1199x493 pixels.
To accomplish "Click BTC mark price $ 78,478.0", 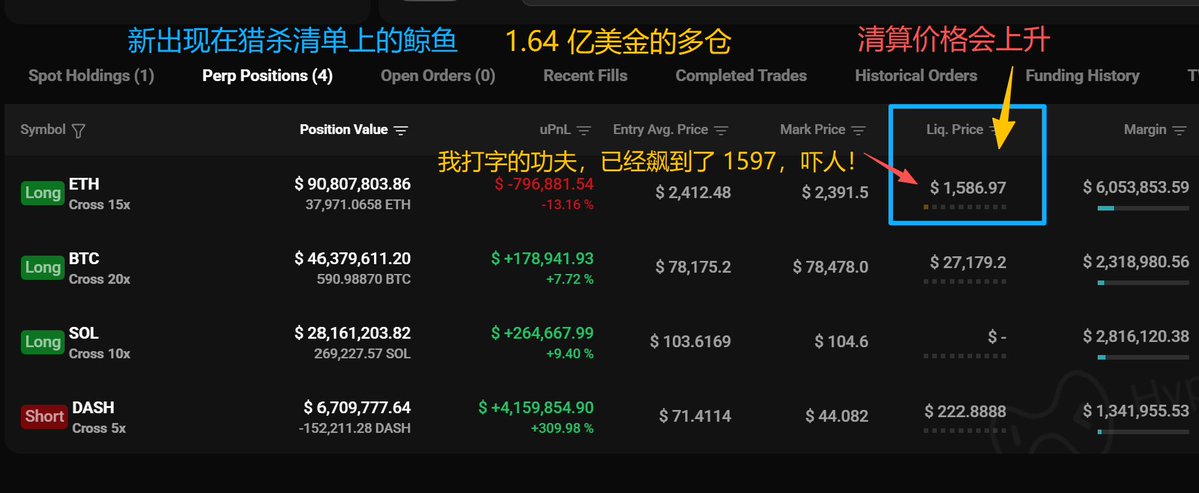I will tap(830, 267).
